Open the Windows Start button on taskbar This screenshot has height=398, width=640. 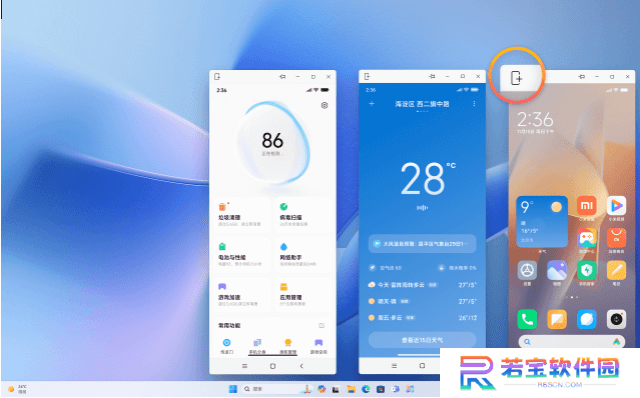(233, 389)
